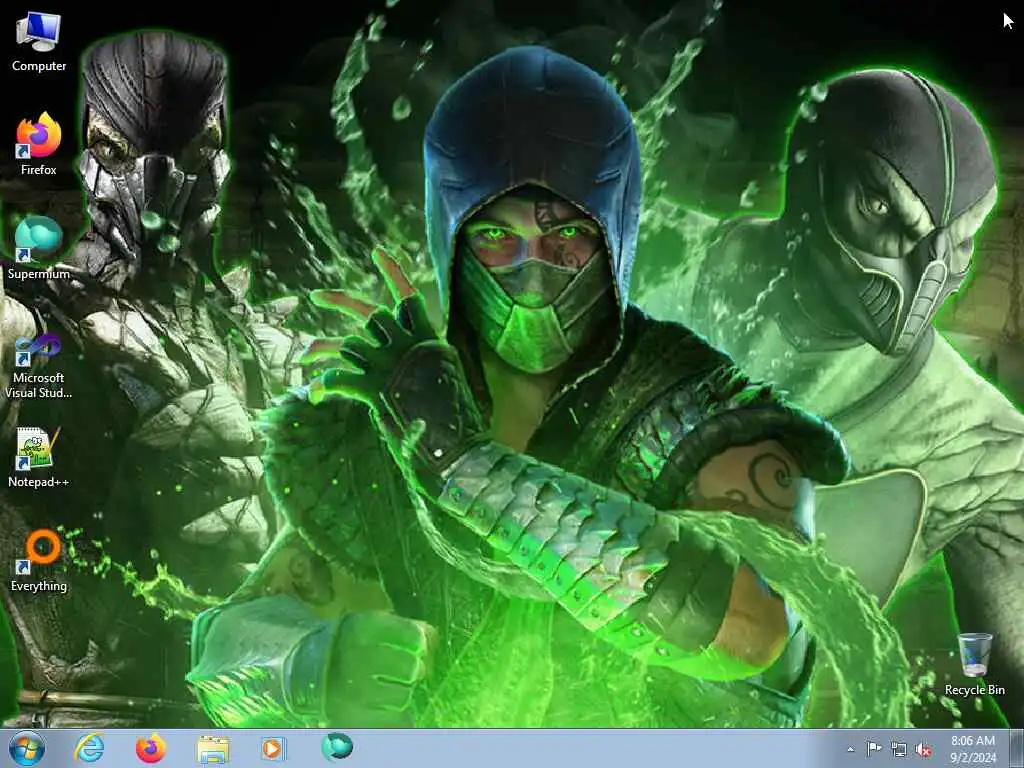
Task: Open the network tray icon
Action: (x=899, y=750)
